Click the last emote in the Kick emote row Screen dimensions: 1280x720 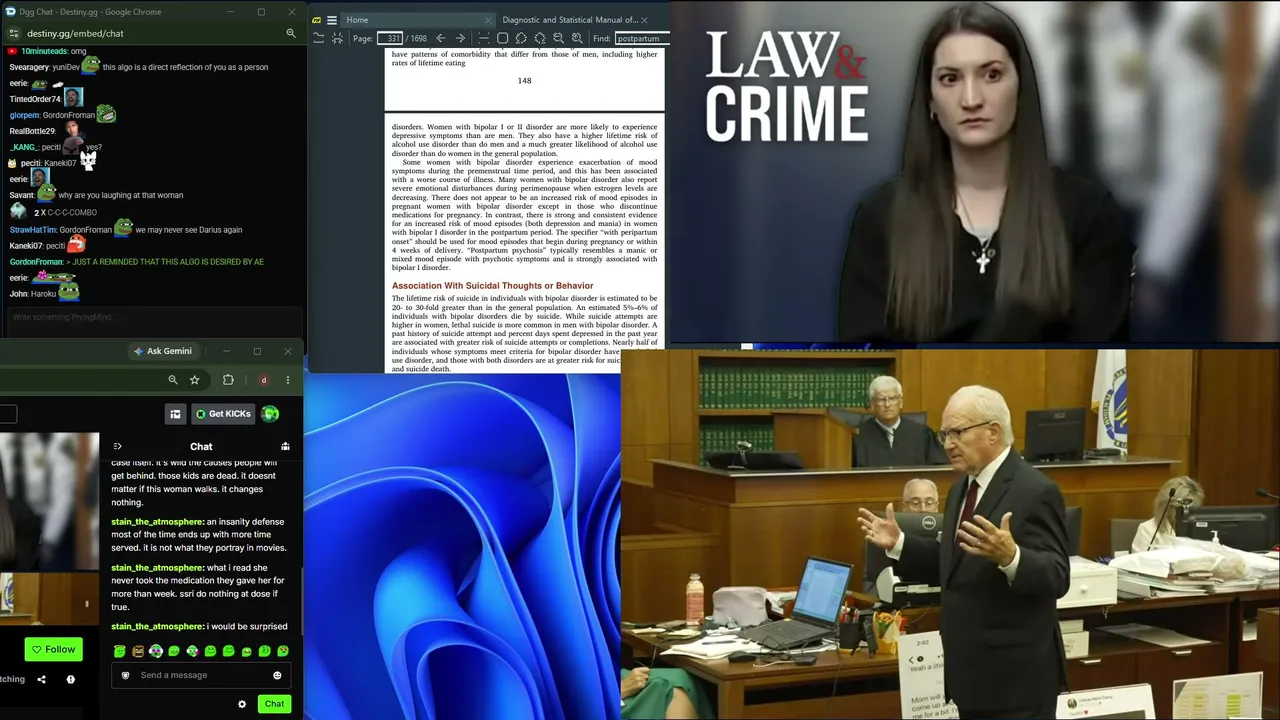point(283,651)
